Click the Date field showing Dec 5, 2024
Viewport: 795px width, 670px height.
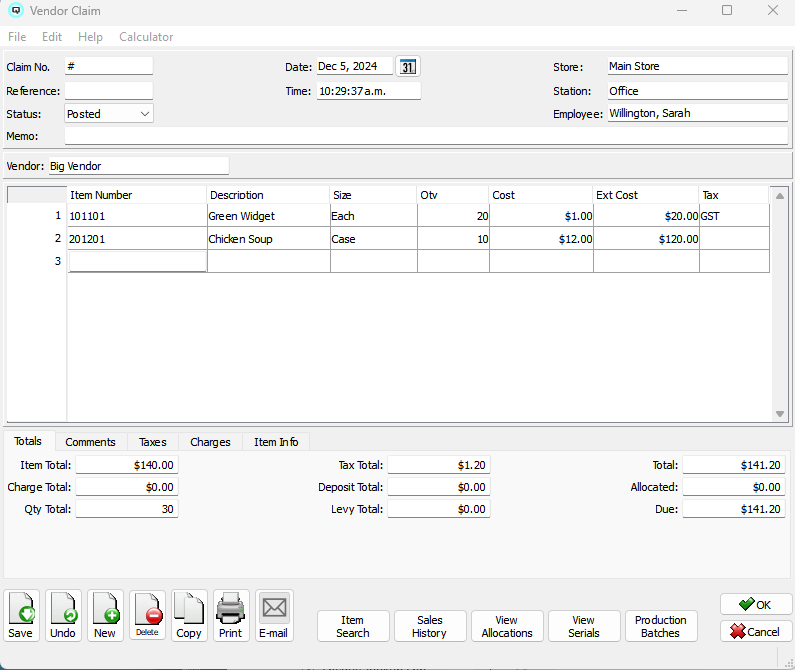point(355,66)
